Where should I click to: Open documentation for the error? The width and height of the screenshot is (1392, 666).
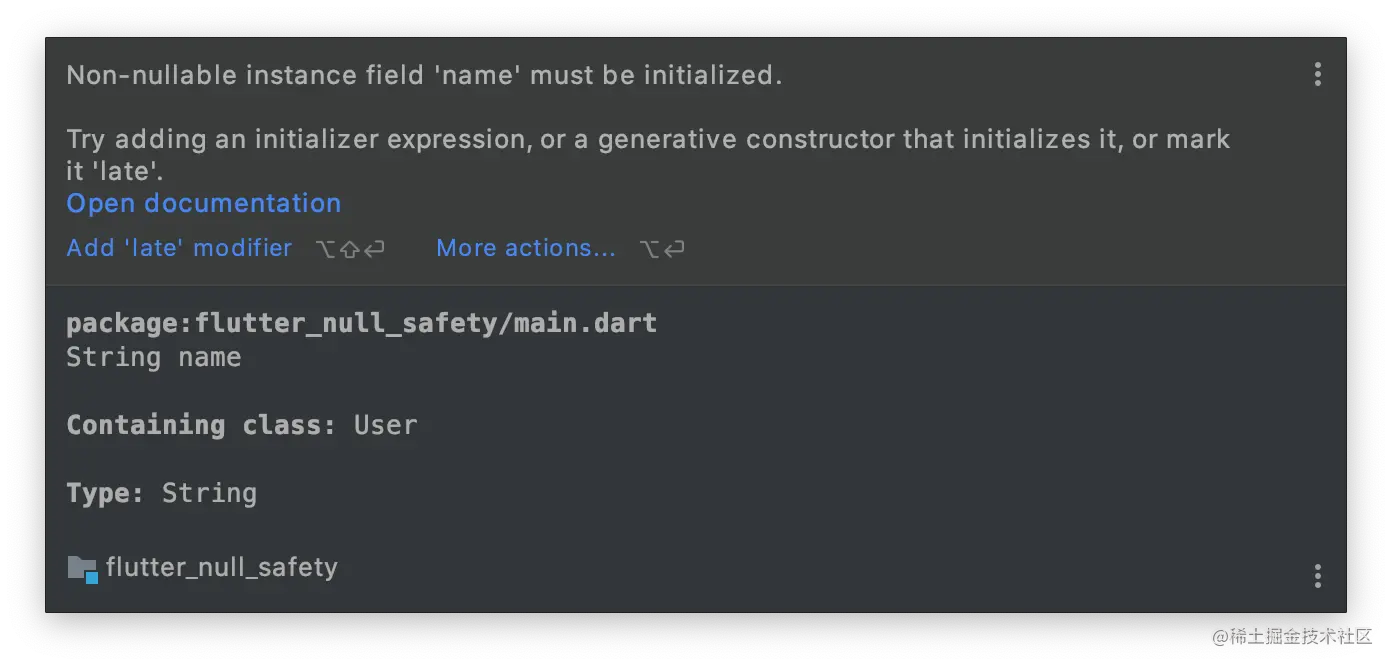click(204, 203)
